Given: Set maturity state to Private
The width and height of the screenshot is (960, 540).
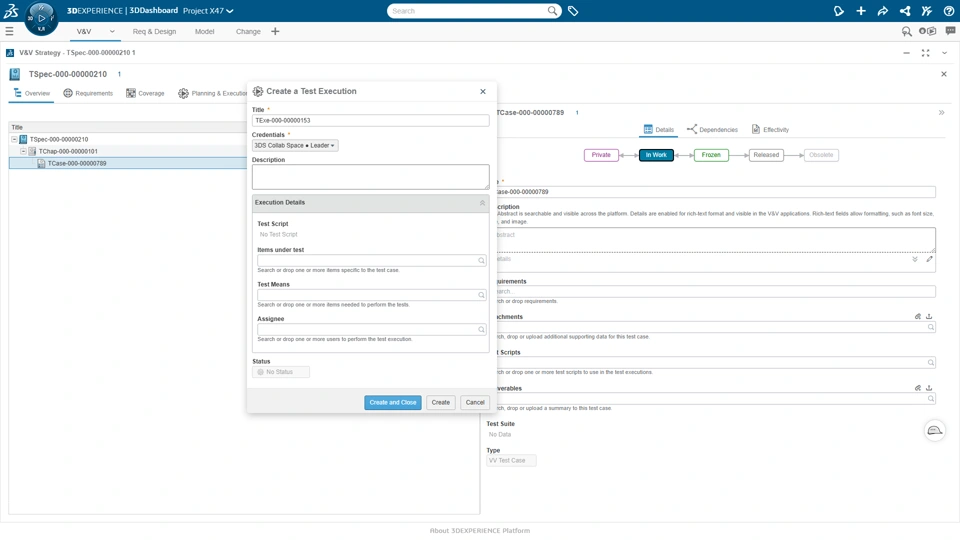Looking at the screenshot, I should click(x=601, y=155).
